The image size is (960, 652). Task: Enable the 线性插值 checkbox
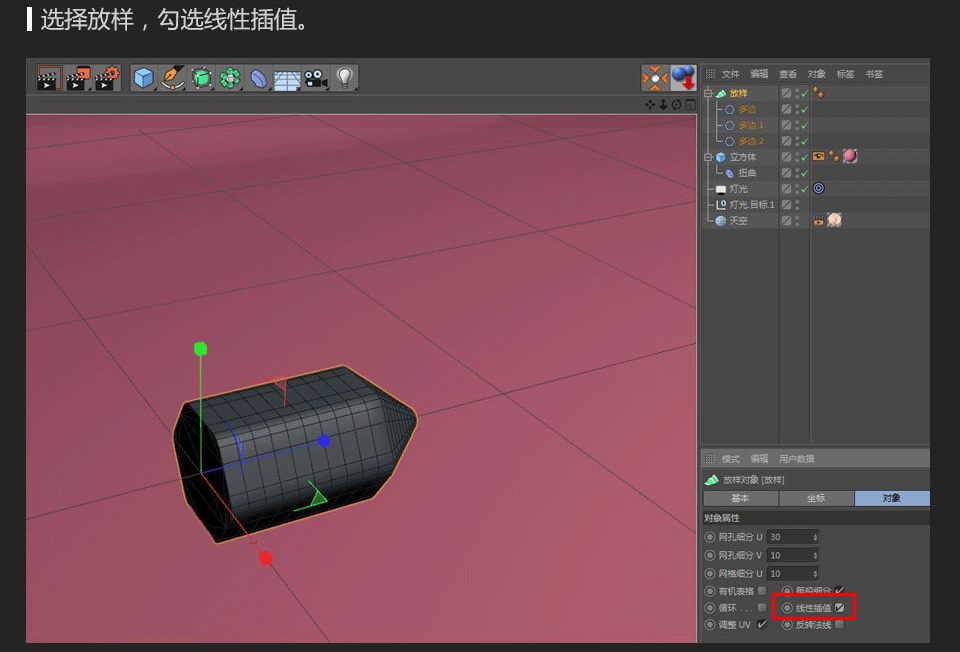pyautogui.click(x=840, y=608)
